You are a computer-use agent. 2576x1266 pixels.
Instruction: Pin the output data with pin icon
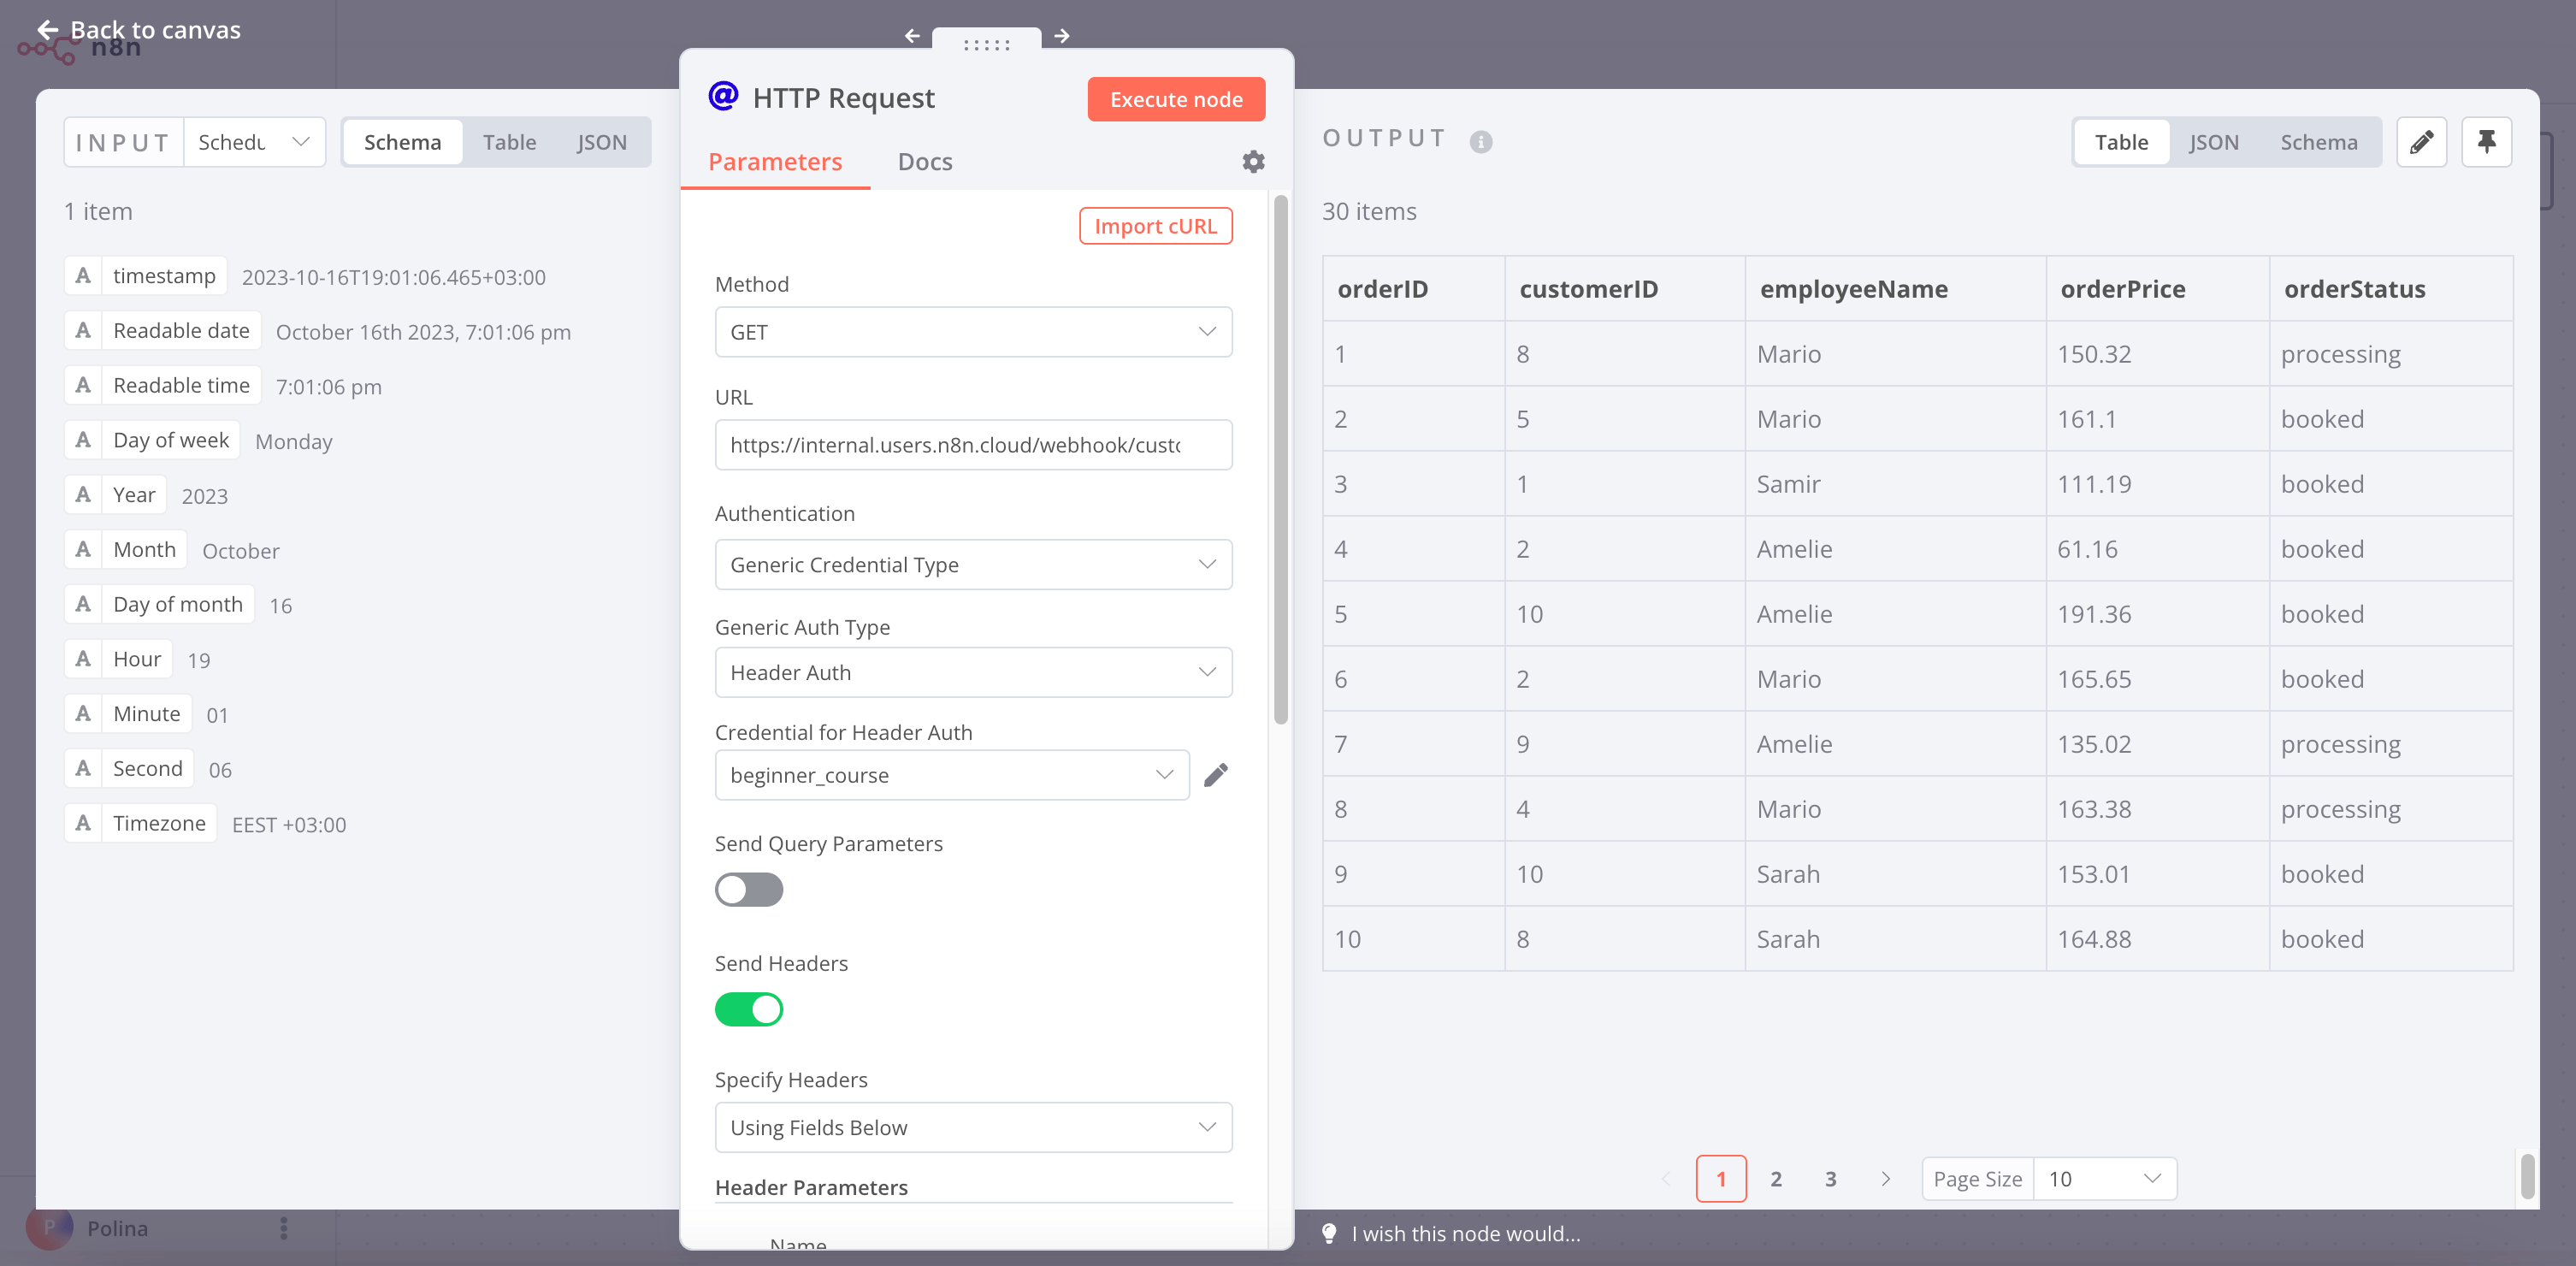click(x=2486, y=142)
